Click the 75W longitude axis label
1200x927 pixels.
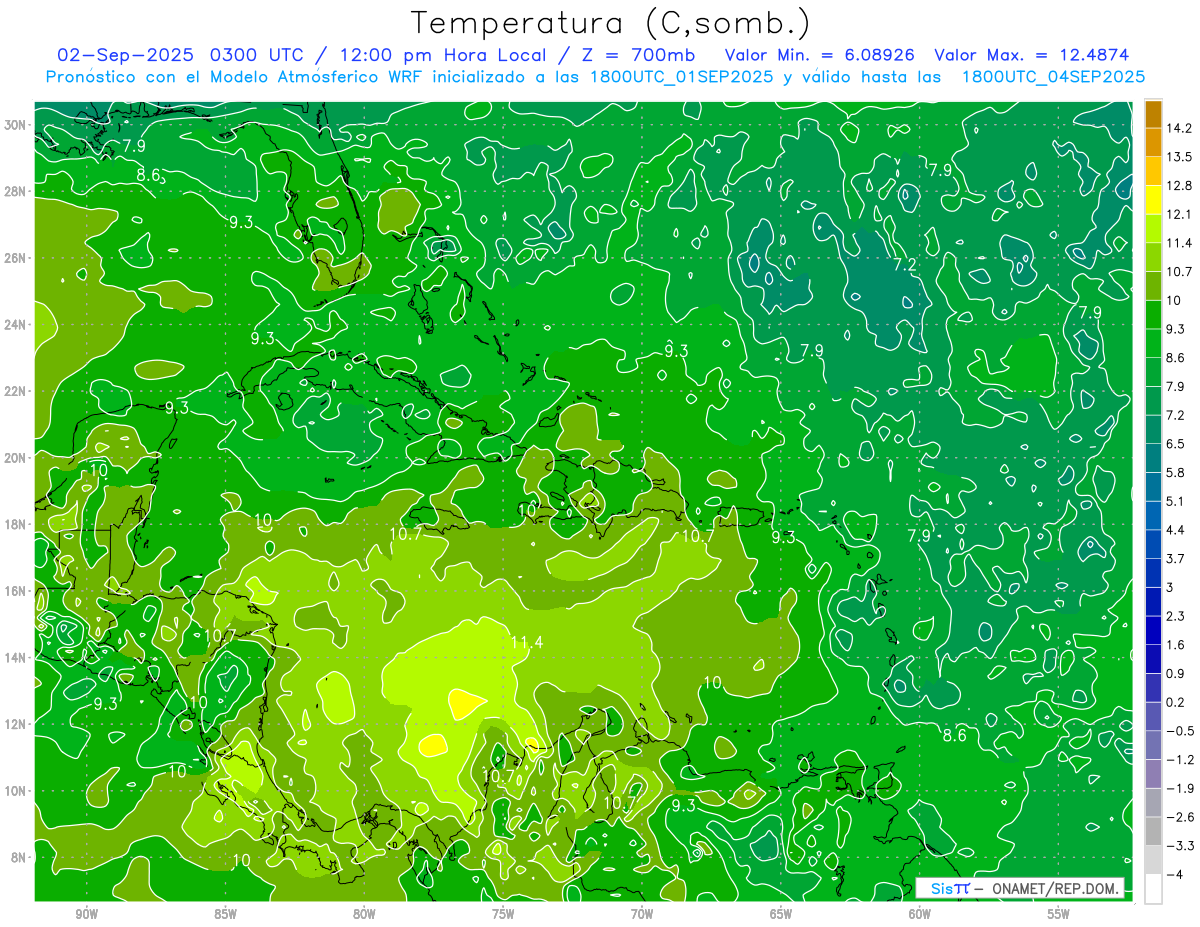[x=503, y=914]
